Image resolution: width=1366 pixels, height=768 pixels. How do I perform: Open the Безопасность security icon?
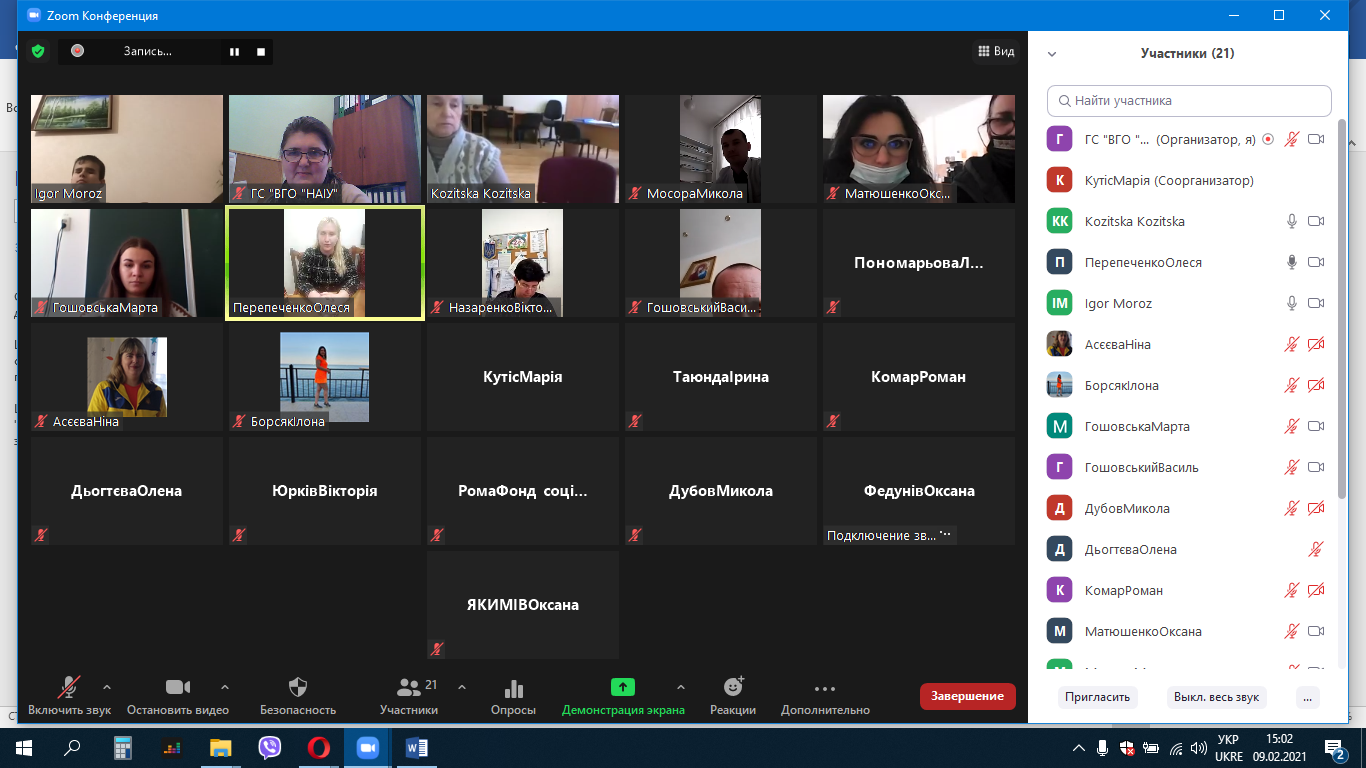(x=297, y=688)
